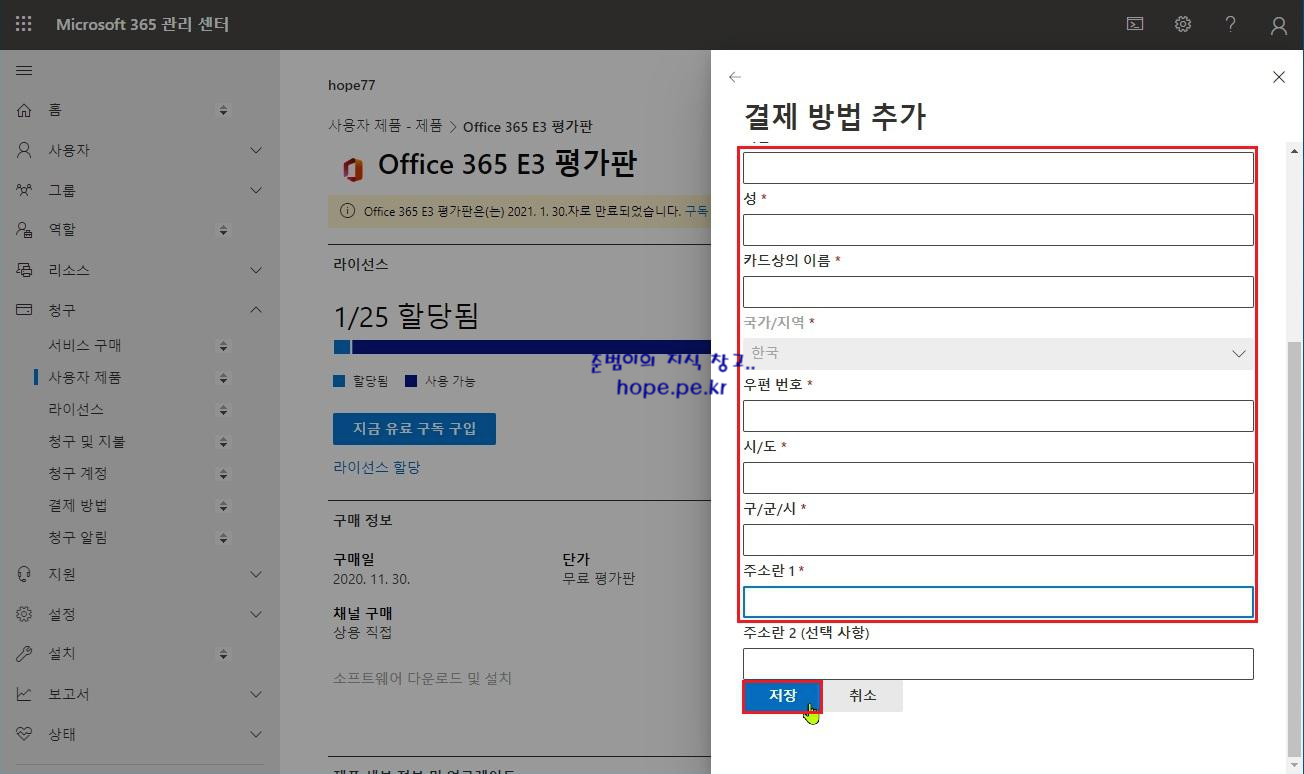The height and width of the screenshot is (774, 1304).
Task: Pin toggle next to 청구 및 지불
Action: 223,442
